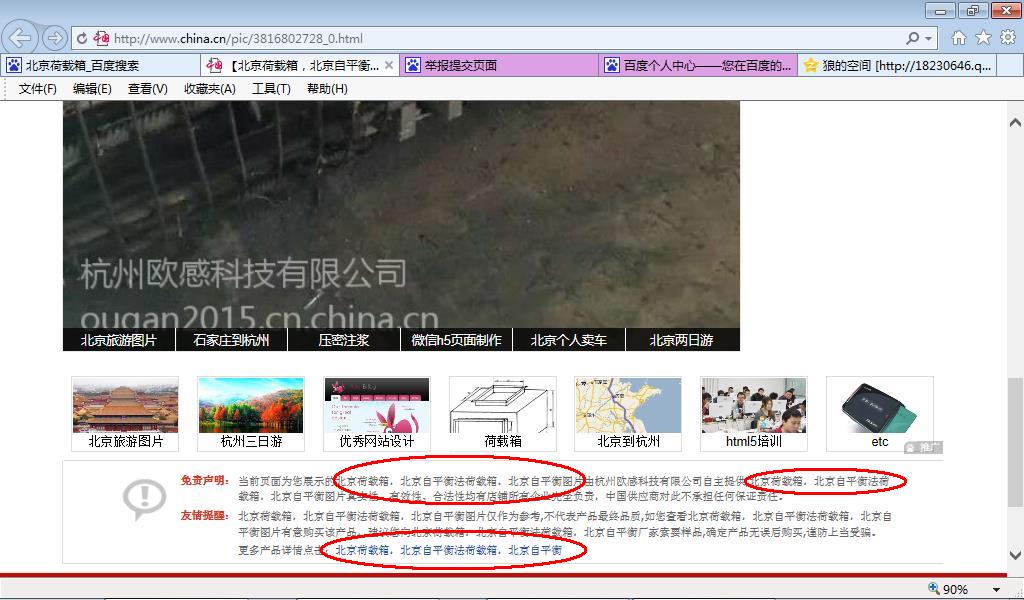
Task: Click 北京荷载箱 link after 更多产品详情点击
Action: (x=362, y=550)
